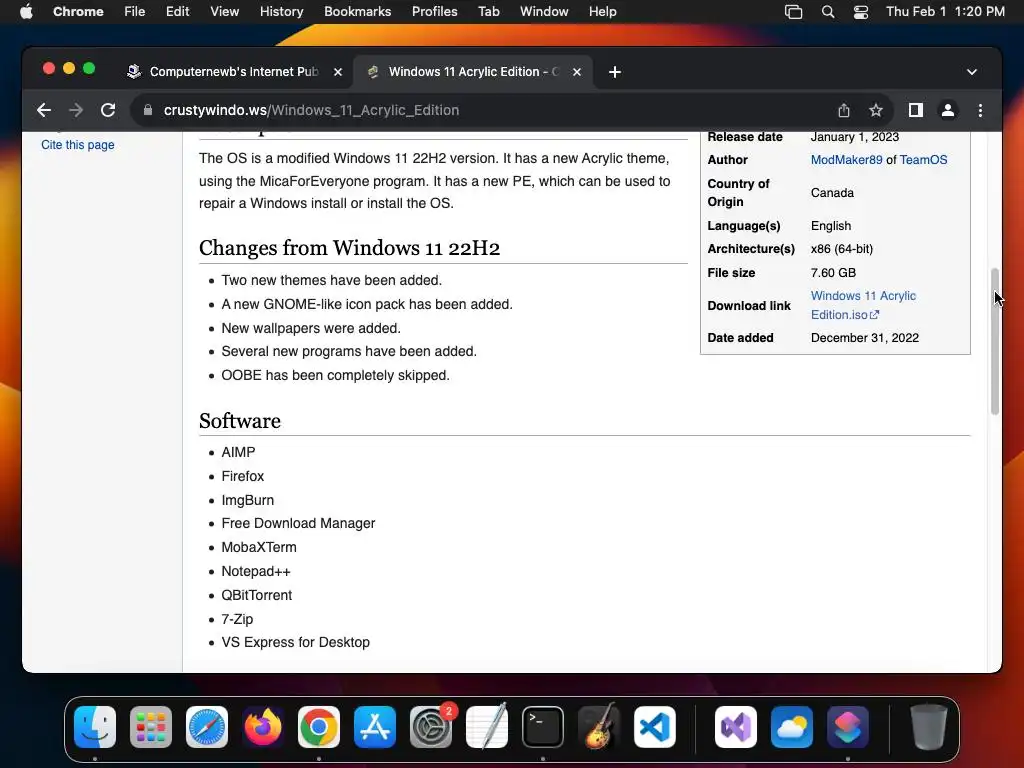
Task: Click the forward navigation arrow
Action: tap(76, 110)
